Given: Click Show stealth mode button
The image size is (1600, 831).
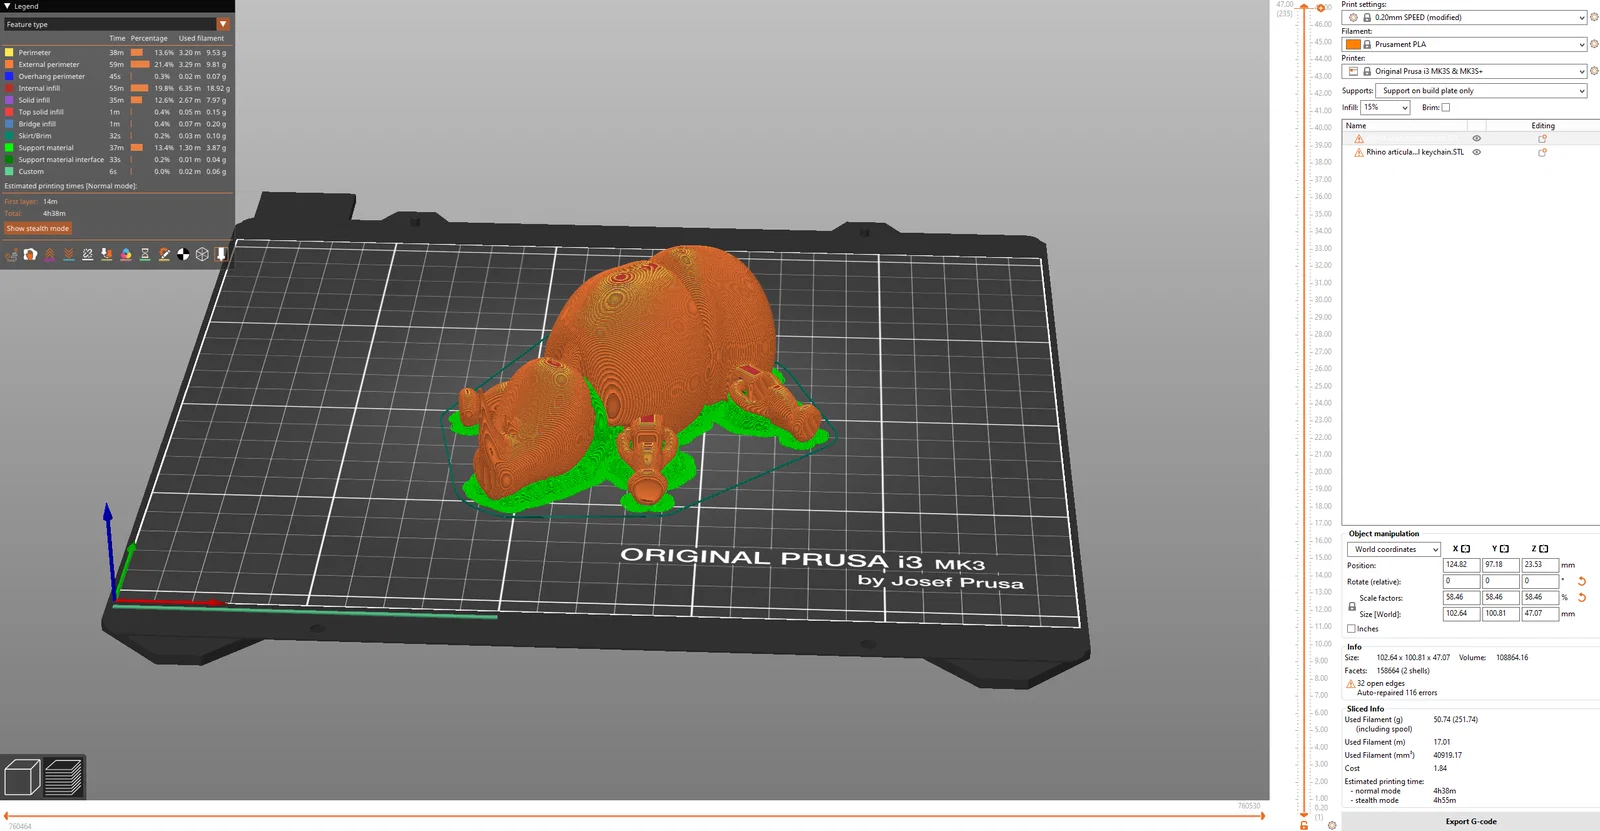Looking at the screenshot, I should pyautogui.click(x=38, y=228).
